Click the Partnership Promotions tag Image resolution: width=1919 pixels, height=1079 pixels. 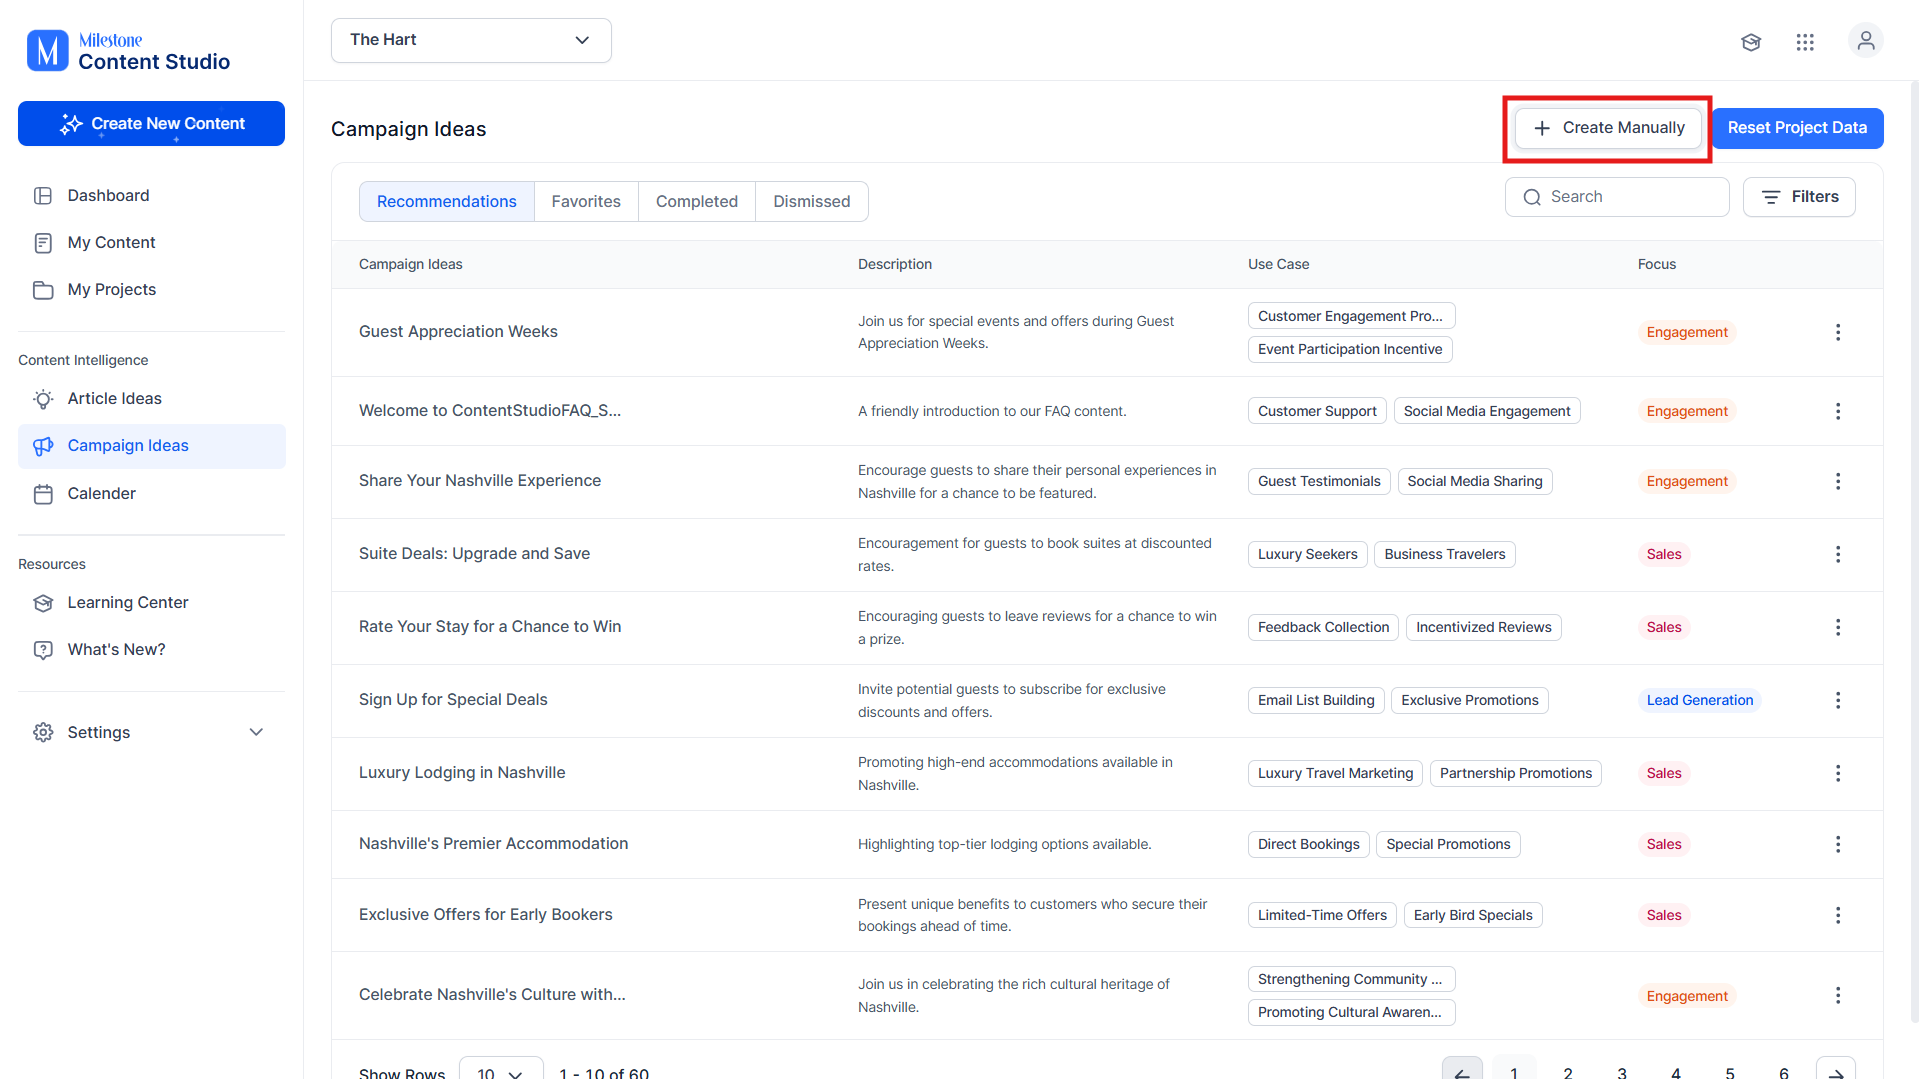point(1516,774)
